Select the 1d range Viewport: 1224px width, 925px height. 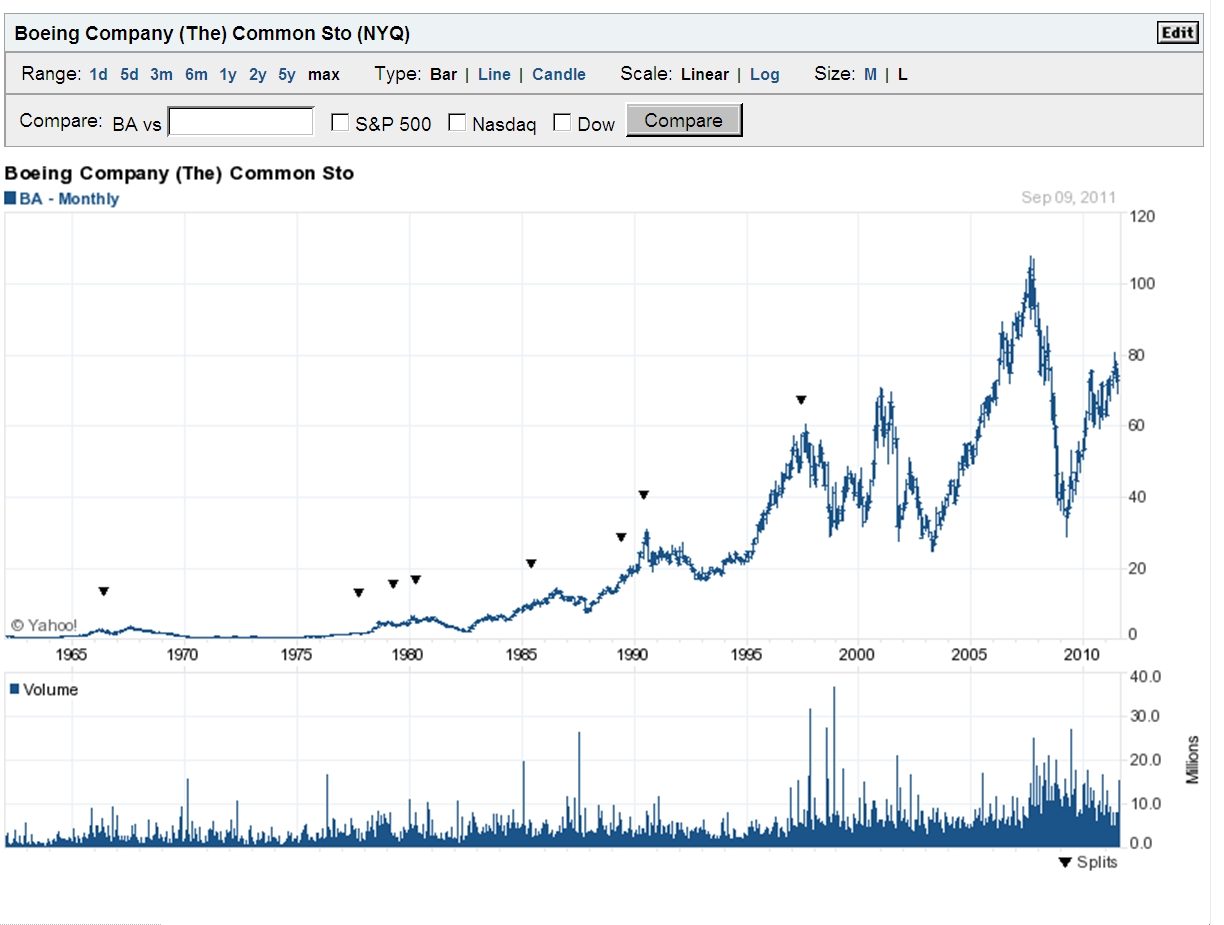point(99,74)
